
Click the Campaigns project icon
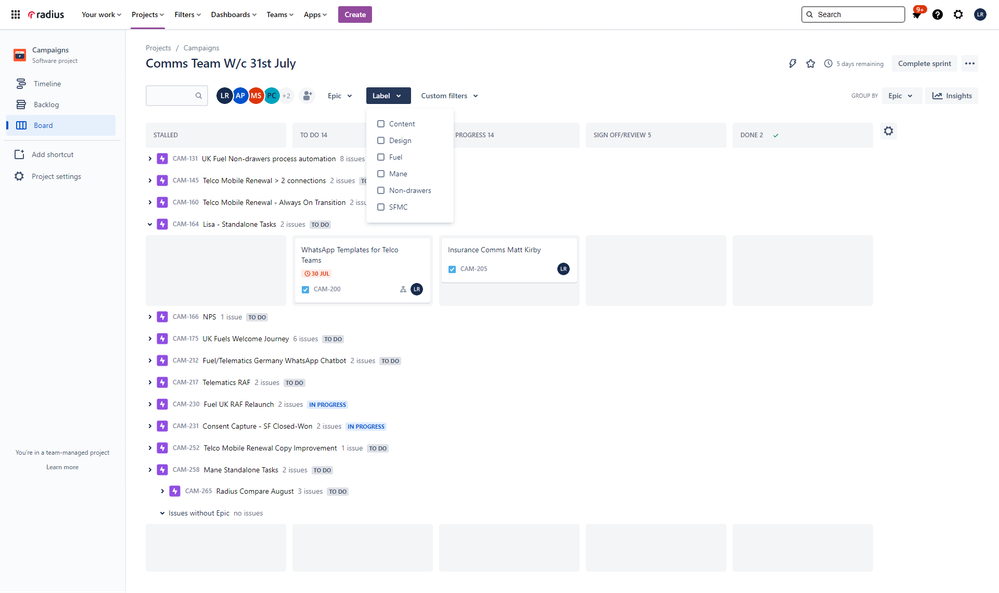pyautogui.click(x=20, y=55)
